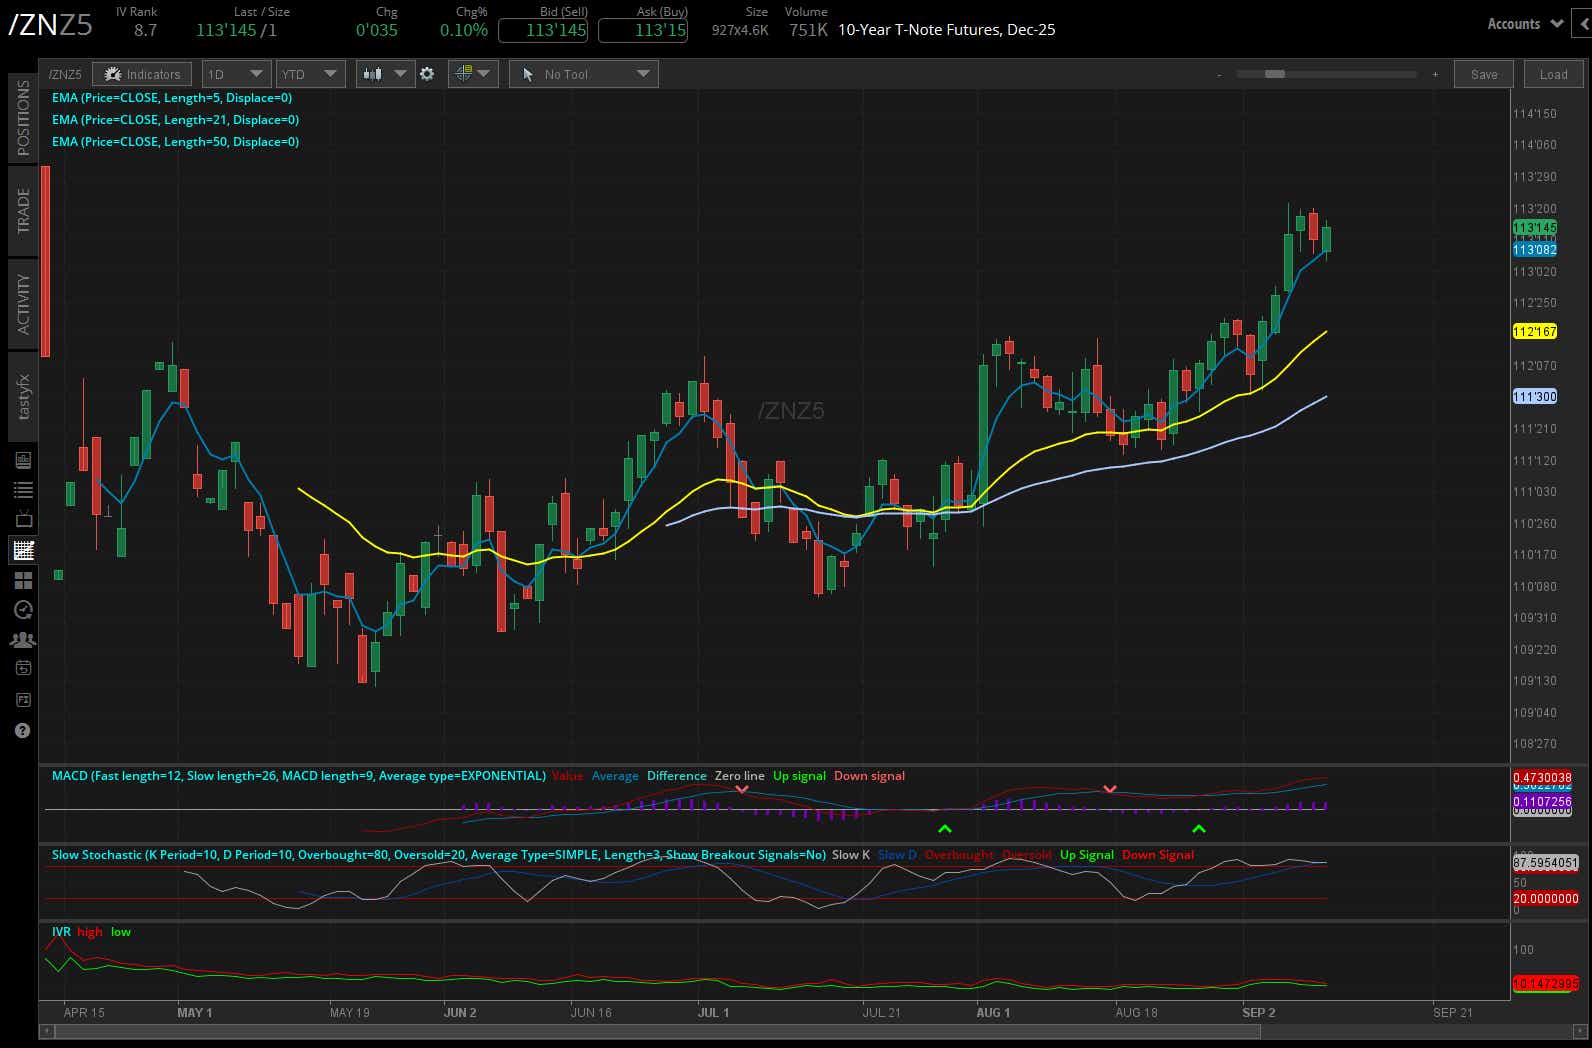The height and width of the screenshot is (1048, 1592).
Task: Open the candlestick chart style dropdown
Action: click(385, 74)
